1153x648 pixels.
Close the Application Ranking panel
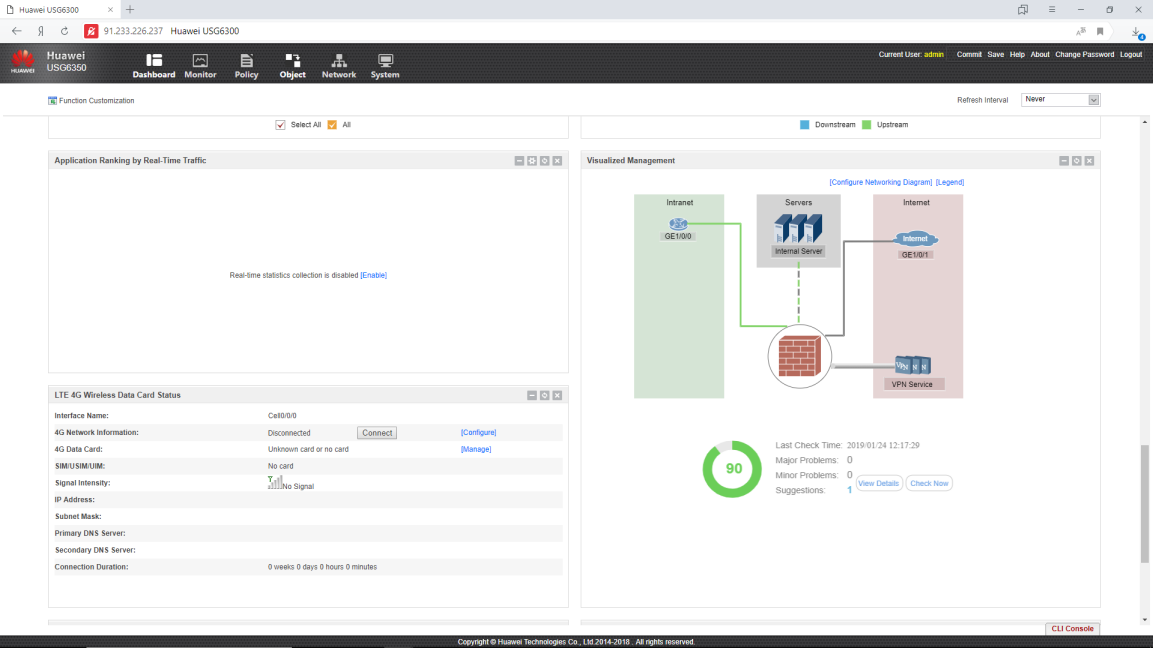(x=557, y=160)
